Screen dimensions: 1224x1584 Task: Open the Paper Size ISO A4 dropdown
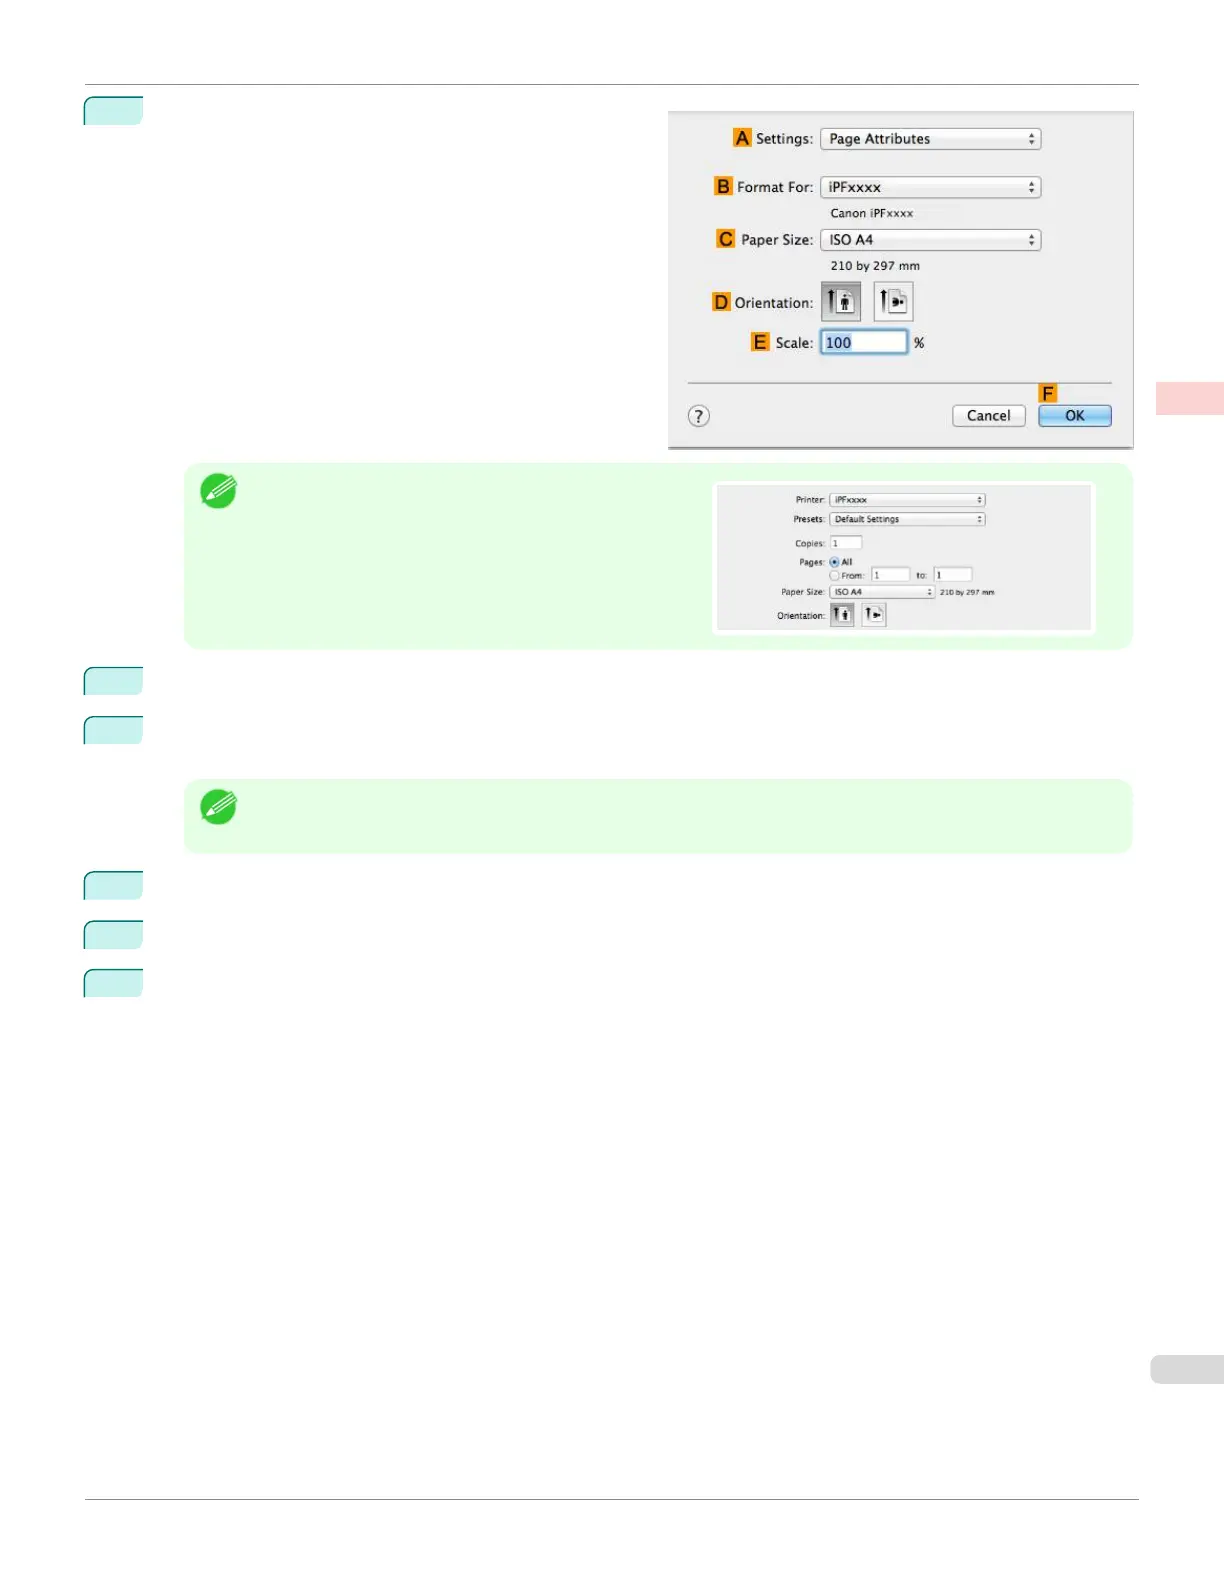931,240
